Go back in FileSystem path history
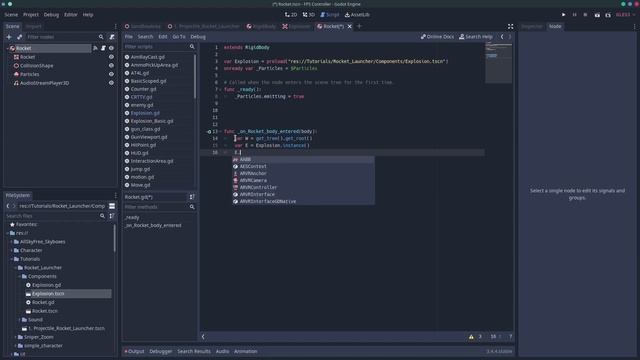The width and height of the screenshot is (640, 360). (x=8, y=206)
